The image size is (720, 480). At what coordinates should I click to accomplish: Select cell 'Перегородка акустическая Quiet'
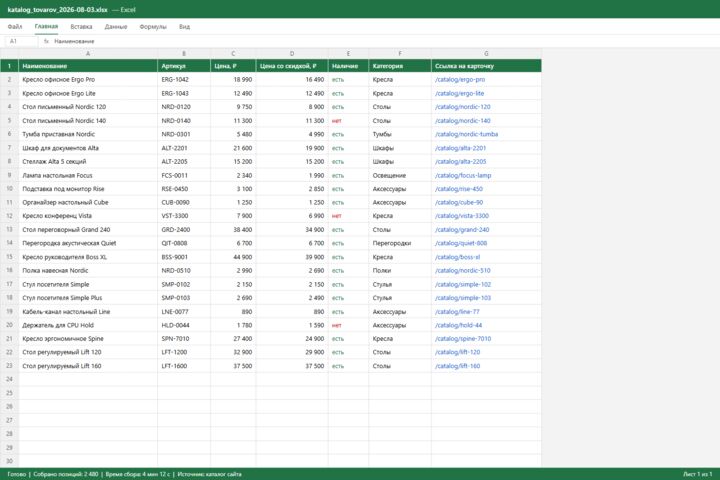click(x=88, y=243)
